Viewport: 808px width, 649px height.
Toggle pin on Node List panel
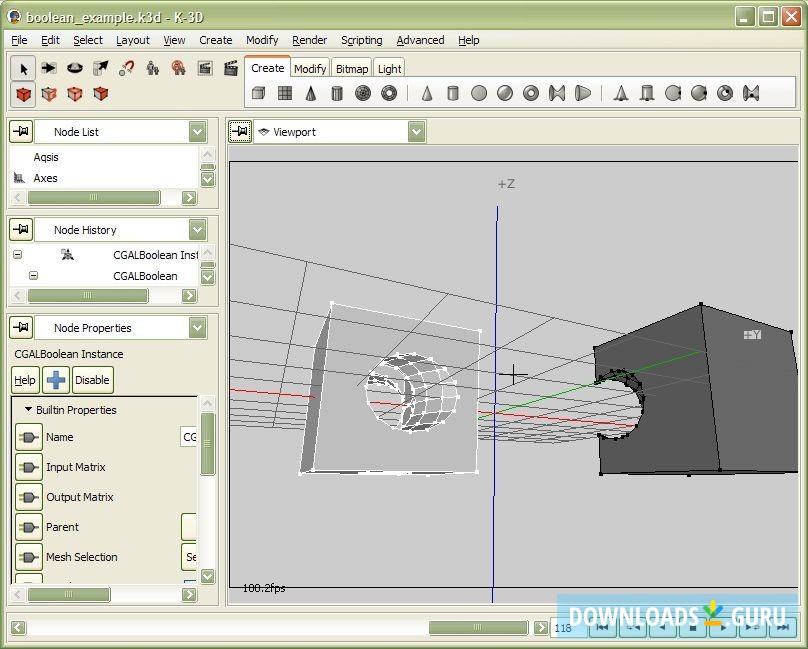20,132
